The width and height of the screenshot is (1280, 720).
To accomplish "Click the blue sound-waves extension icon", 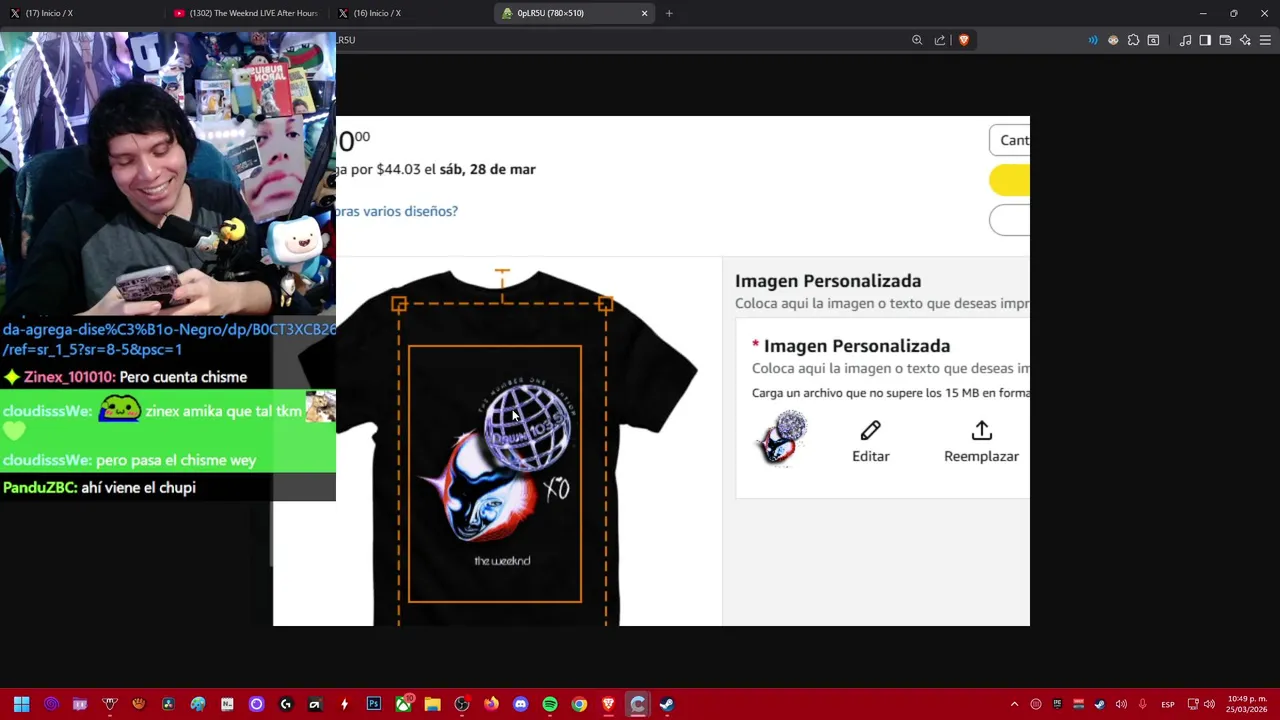I will coord(1093,40).
